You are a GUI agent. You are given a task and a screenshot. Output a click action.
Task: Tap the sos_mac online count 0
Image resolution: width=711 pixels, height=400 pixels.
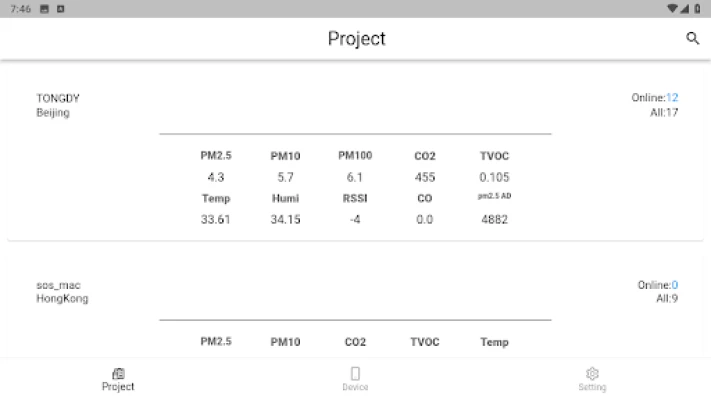tap(675, 285)
